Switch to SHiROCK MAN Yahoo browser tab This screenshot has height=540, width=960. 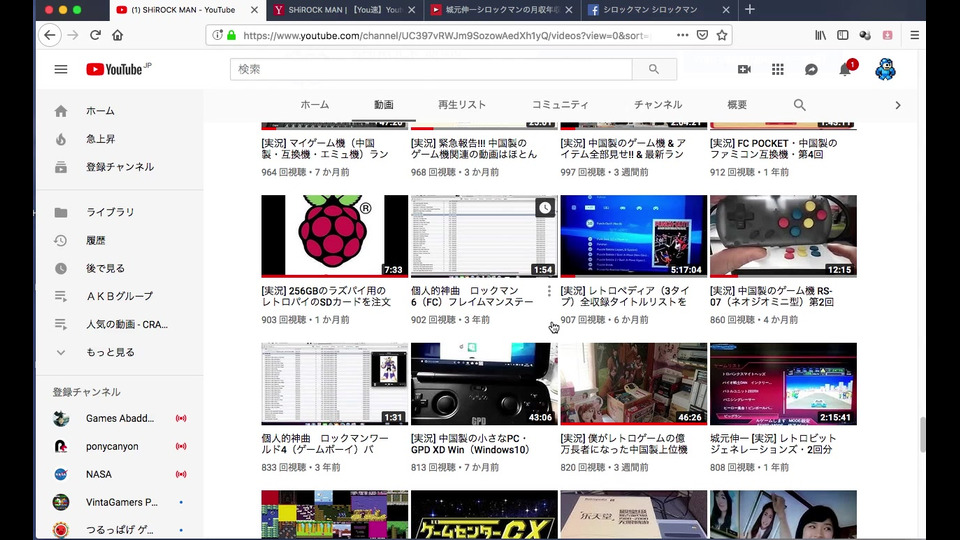[x=345, y=10]
